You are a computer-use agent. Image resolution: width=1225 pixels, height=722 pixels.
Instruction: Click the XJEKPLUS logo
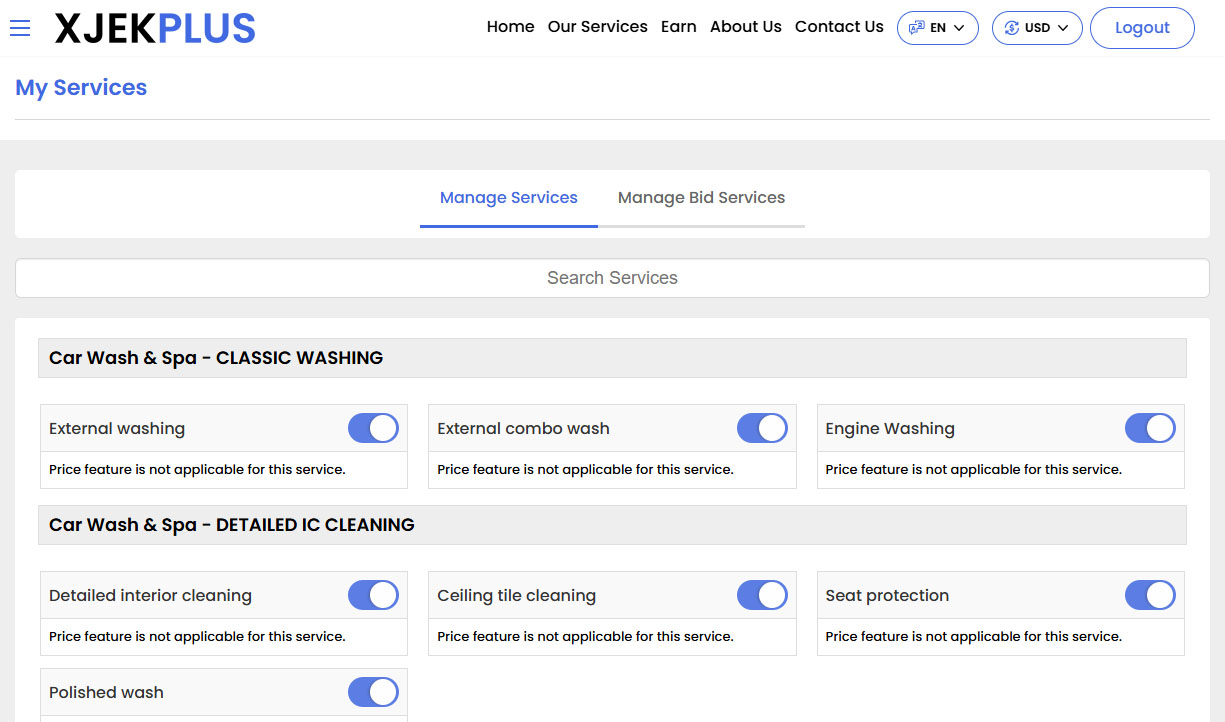tap(155, 28)
